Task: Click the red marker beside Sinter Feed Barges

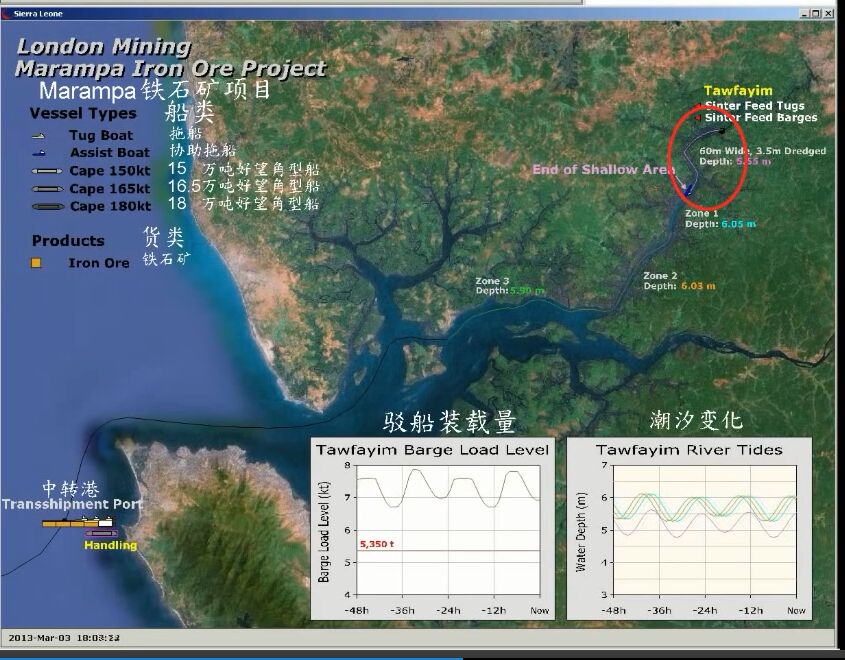Action: coord(699,117)
